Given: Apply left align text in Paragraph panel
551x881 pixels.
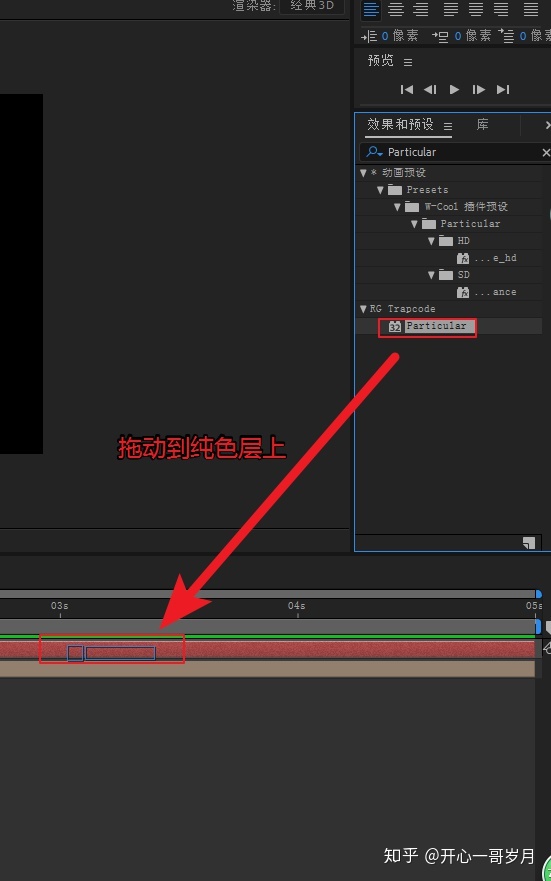Looking at the screenshot, I should [x=371, y=10].
